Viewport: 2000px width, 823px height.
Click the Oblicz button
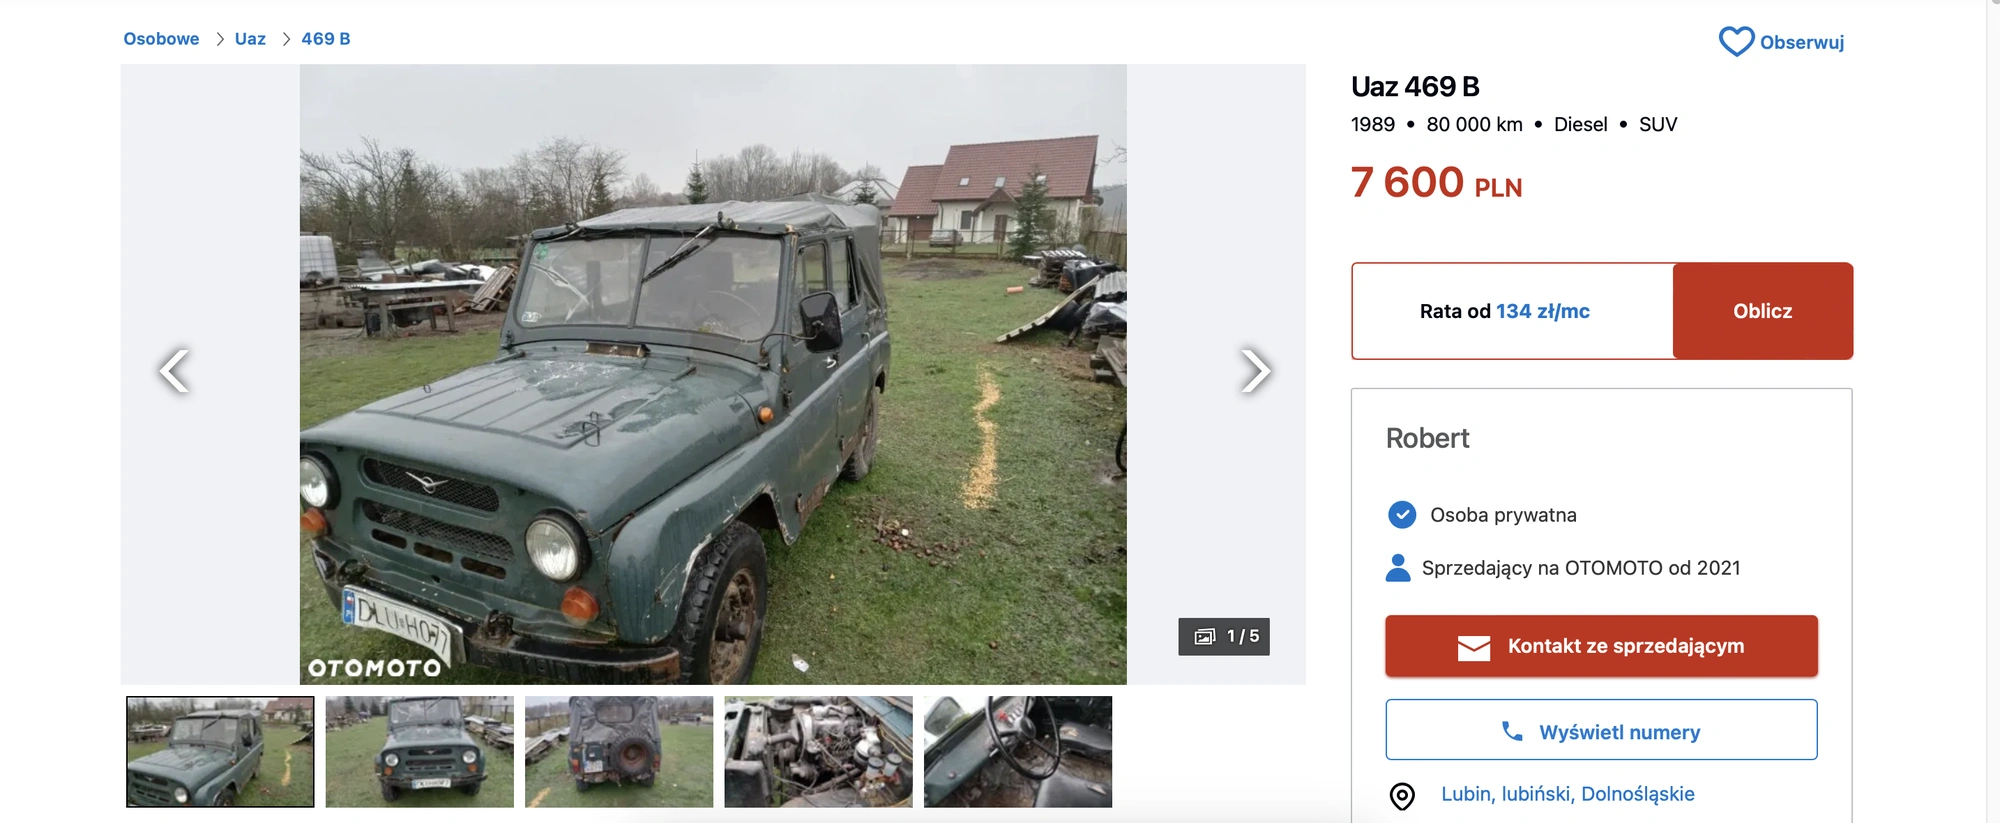tap(1762, 311)
